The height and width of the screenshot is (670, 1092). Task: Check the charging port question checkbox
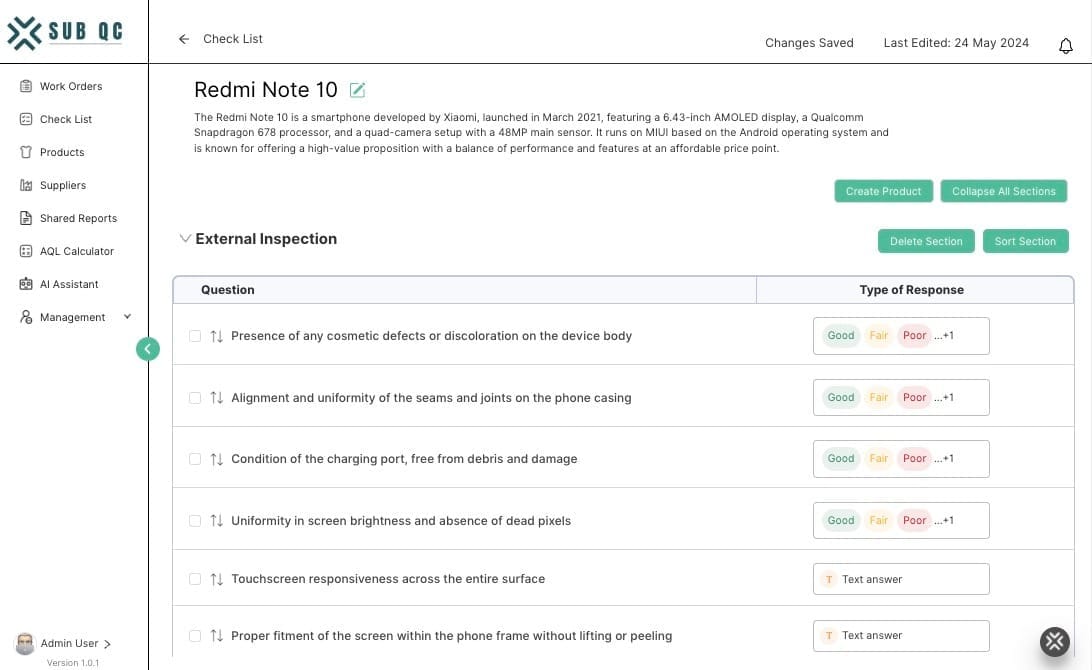195,459
